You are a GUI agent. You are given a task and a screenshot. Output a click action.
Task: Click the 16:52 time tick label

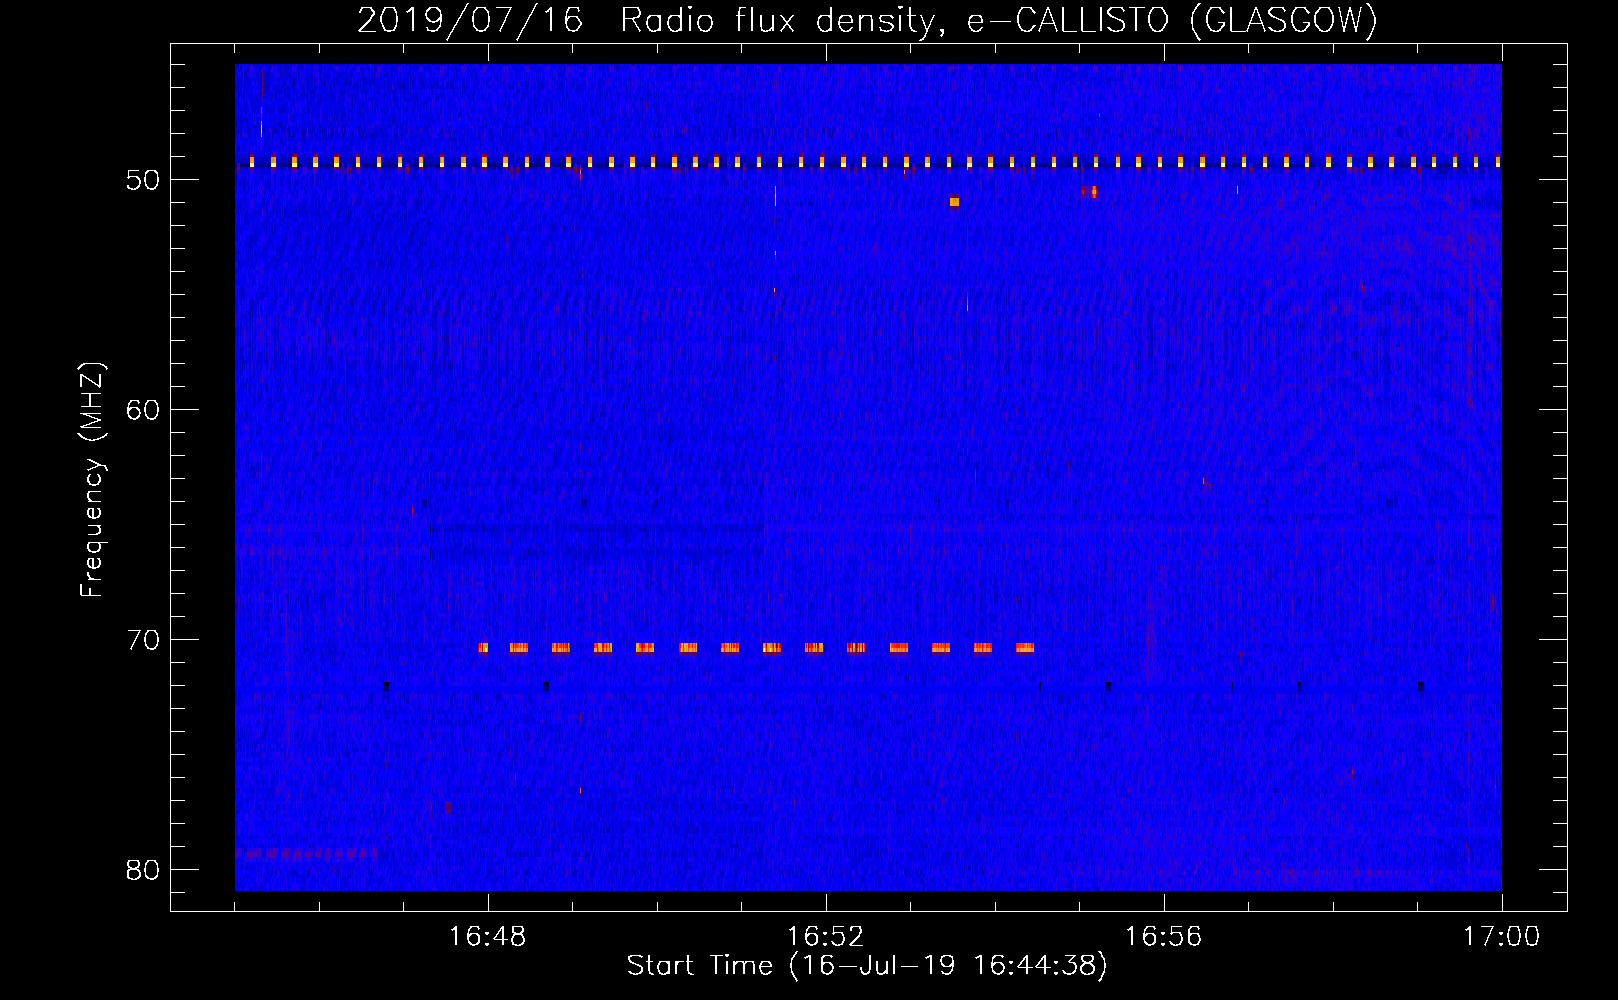pos(826,937)
